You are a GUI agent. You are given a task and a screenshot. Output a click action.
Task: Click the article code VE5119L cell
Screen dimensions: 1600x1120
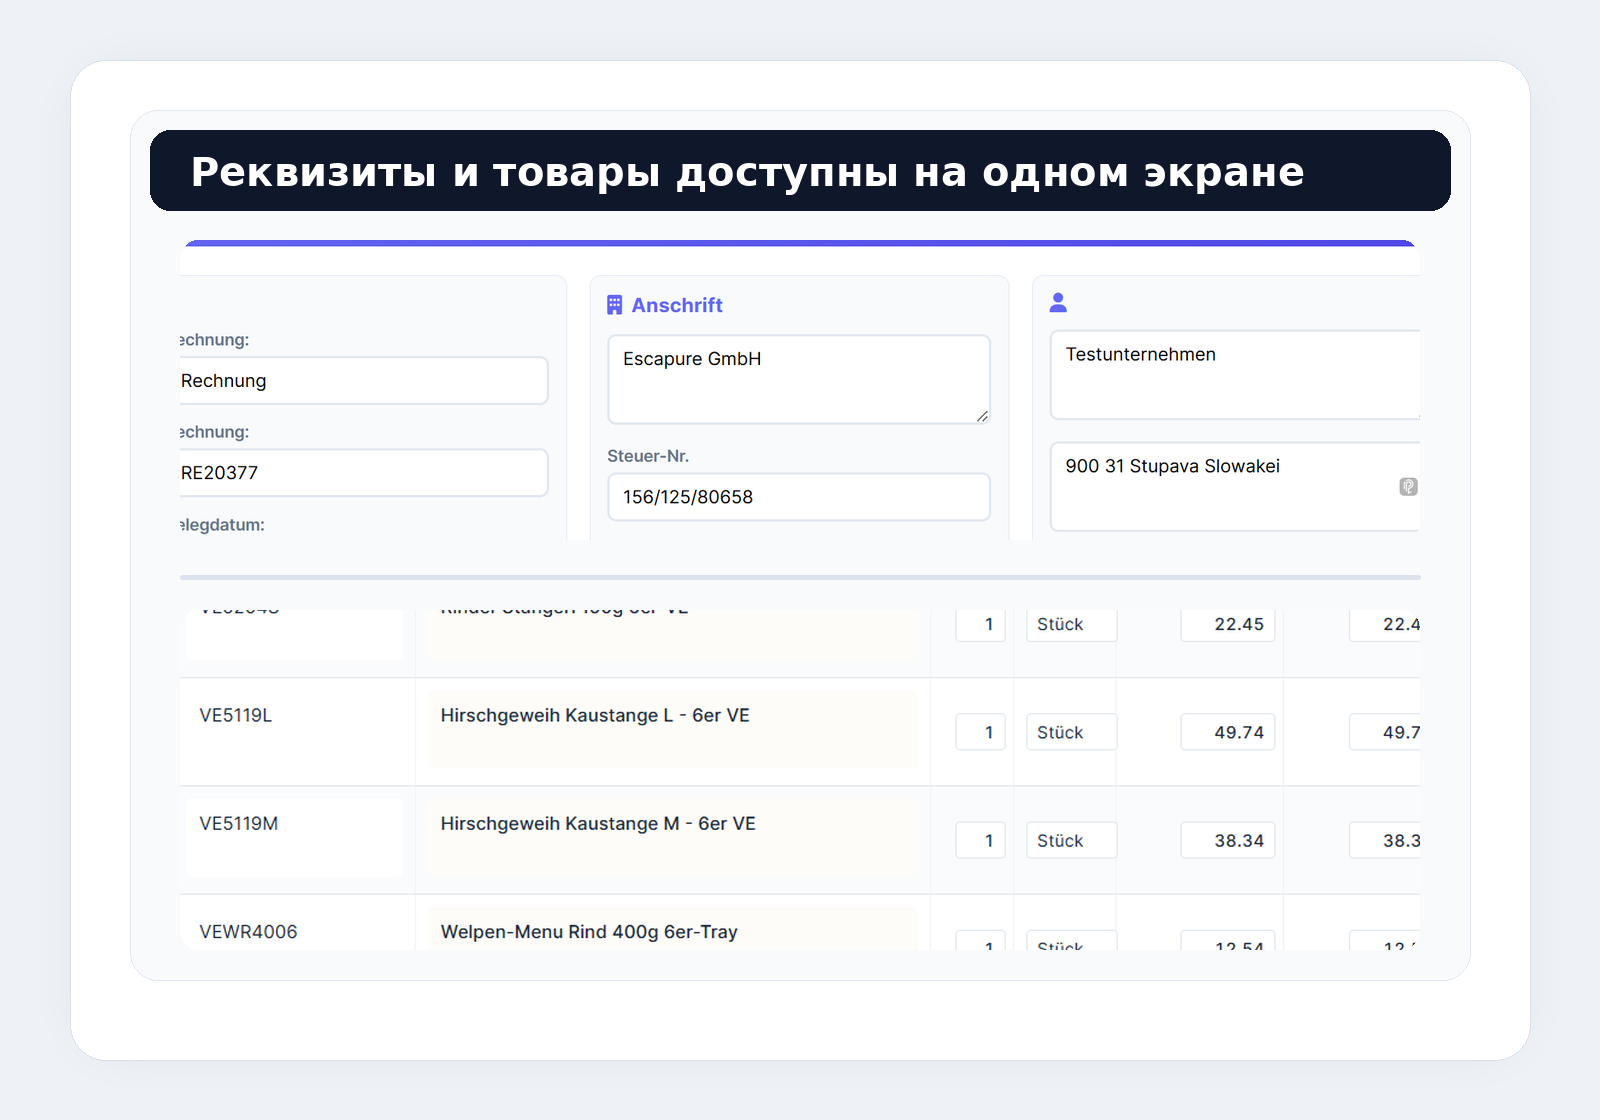point(235,715)
